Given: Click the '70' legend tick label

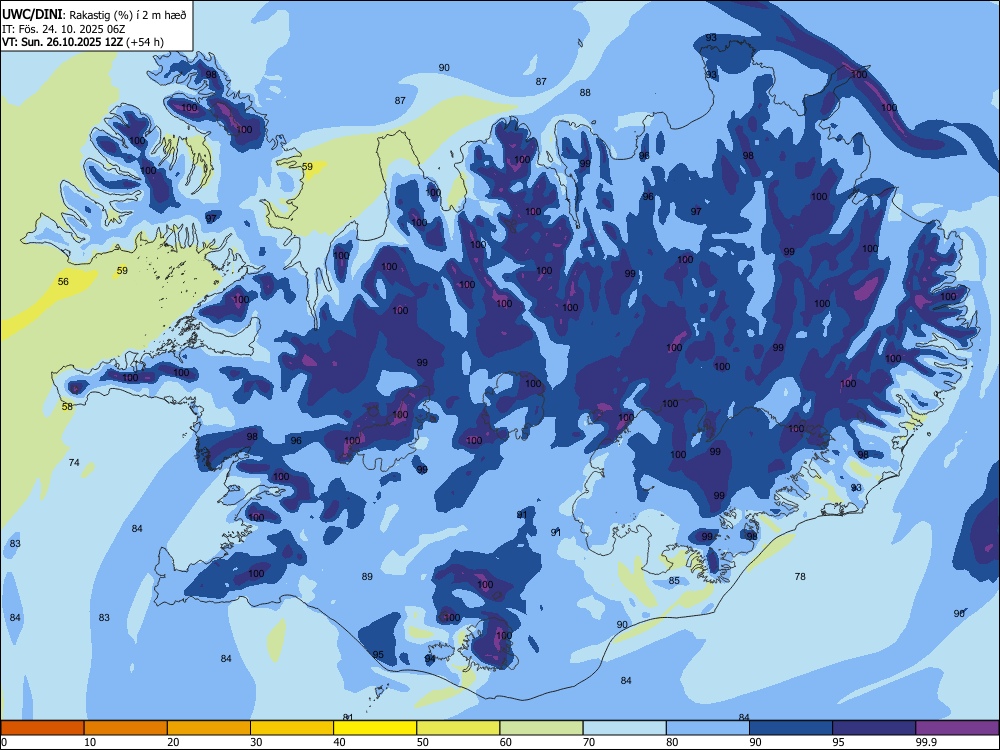Looking at the screenshot, I should tap(589, 742).
